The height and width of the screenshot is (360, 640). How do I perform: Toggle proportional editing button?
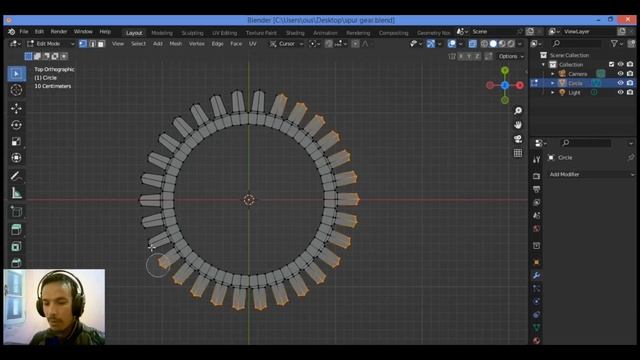click(x=355, y=44)
